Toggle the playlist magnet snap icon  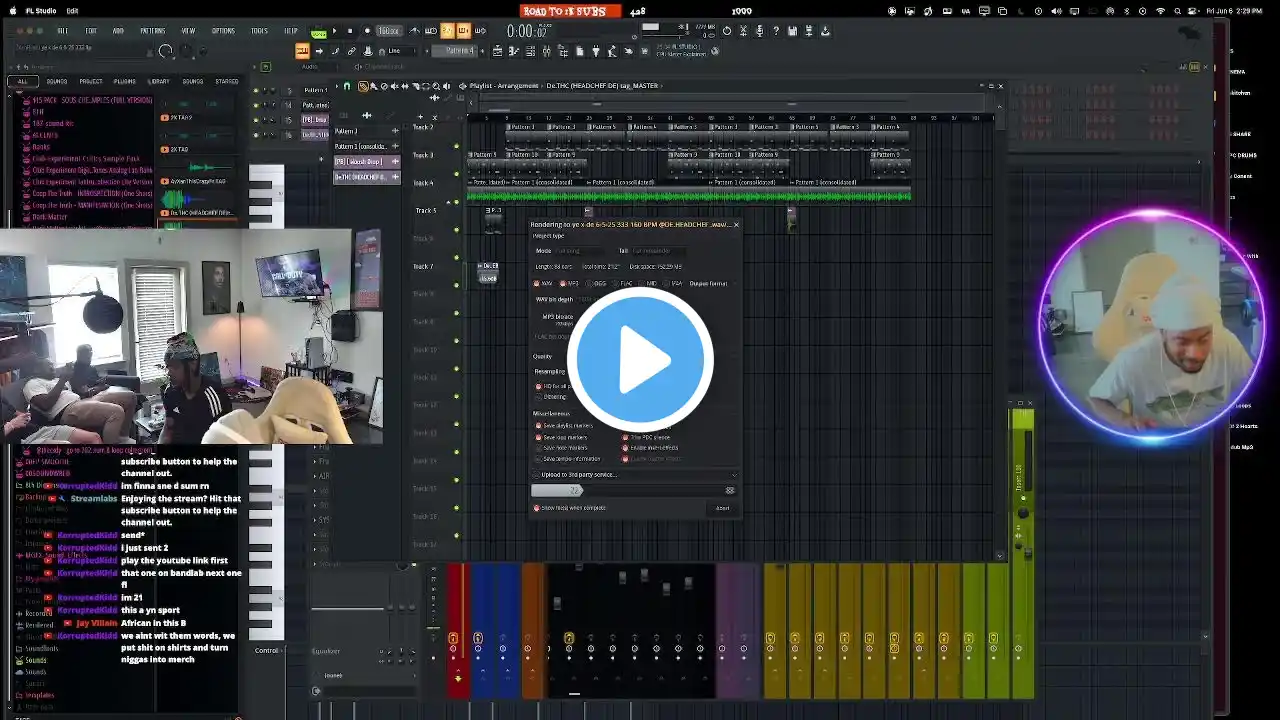pyautogui.click(x=347, y=86)
